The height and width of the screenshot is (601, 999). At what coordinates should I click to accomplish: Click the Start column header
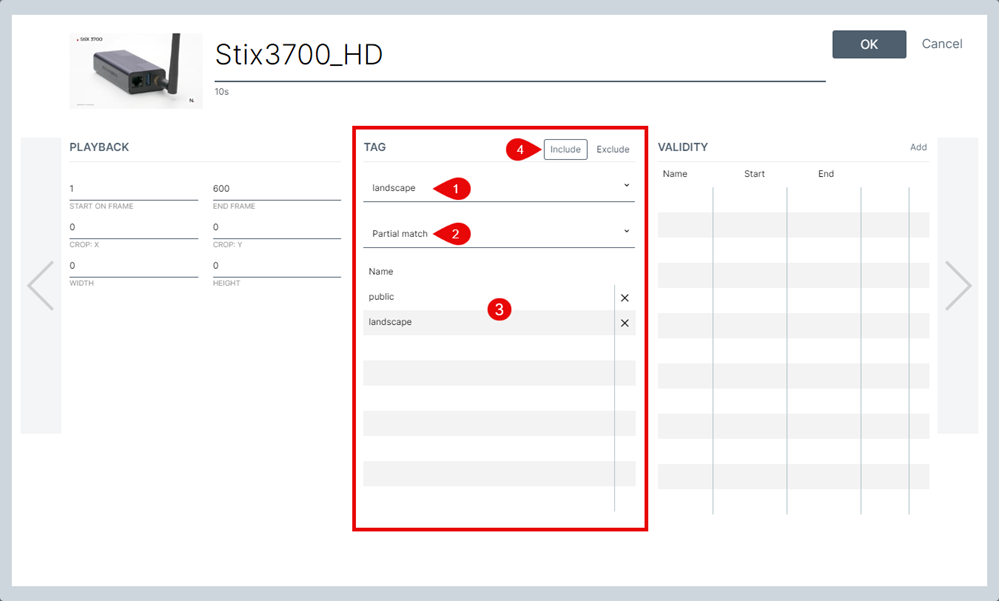coord(754,173)
